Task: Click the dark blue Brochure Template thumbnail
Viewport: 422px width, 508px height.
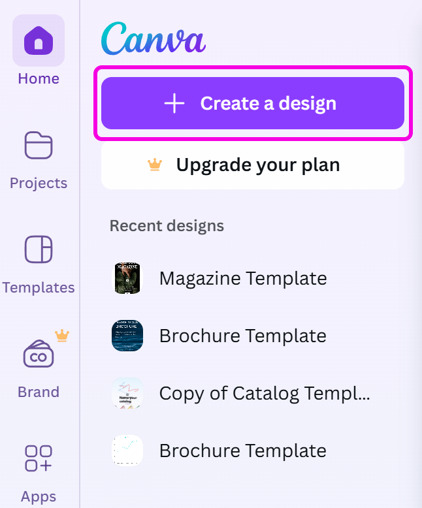Action: [x=127, y=336]
